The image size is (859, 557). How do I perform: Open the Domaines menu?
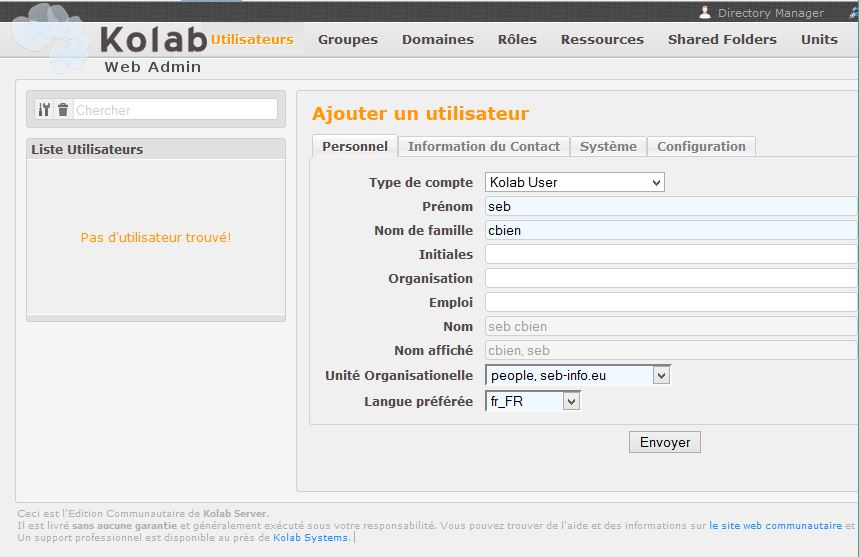pos(438,39)
